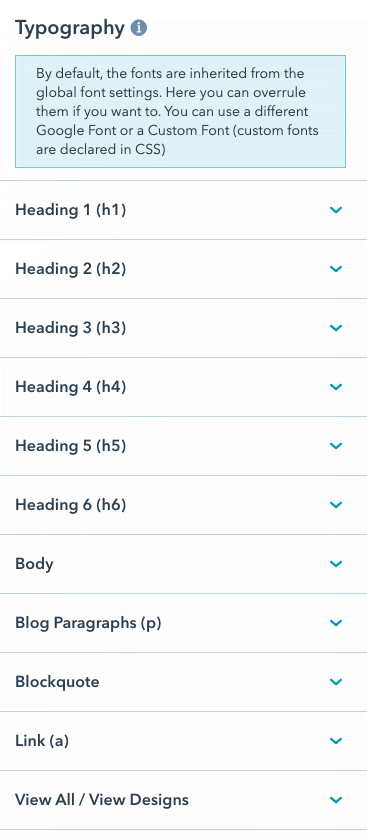The image size is (367, 840).
Task: Click the Heading 5 (h5) chevron
Action: [336, 446]
